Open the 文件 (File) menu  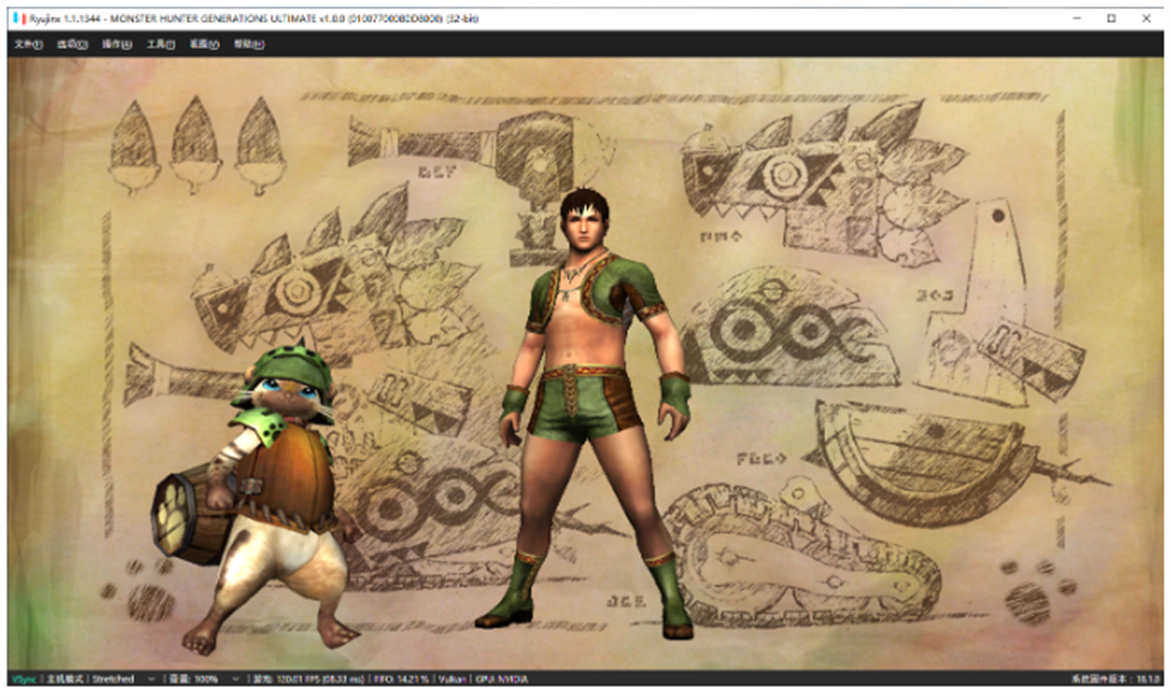coord(28,45)
